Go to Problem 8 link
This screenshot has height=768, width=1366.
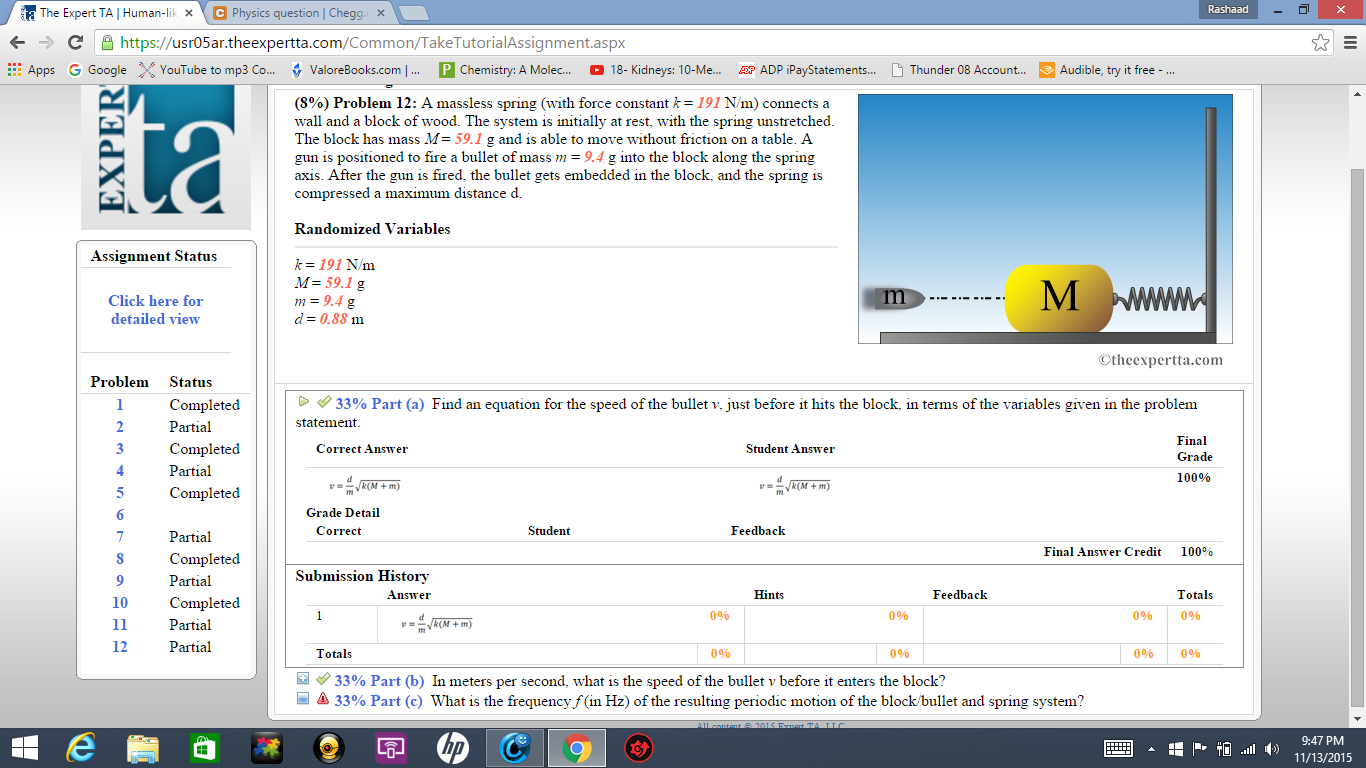pos(120,559)
